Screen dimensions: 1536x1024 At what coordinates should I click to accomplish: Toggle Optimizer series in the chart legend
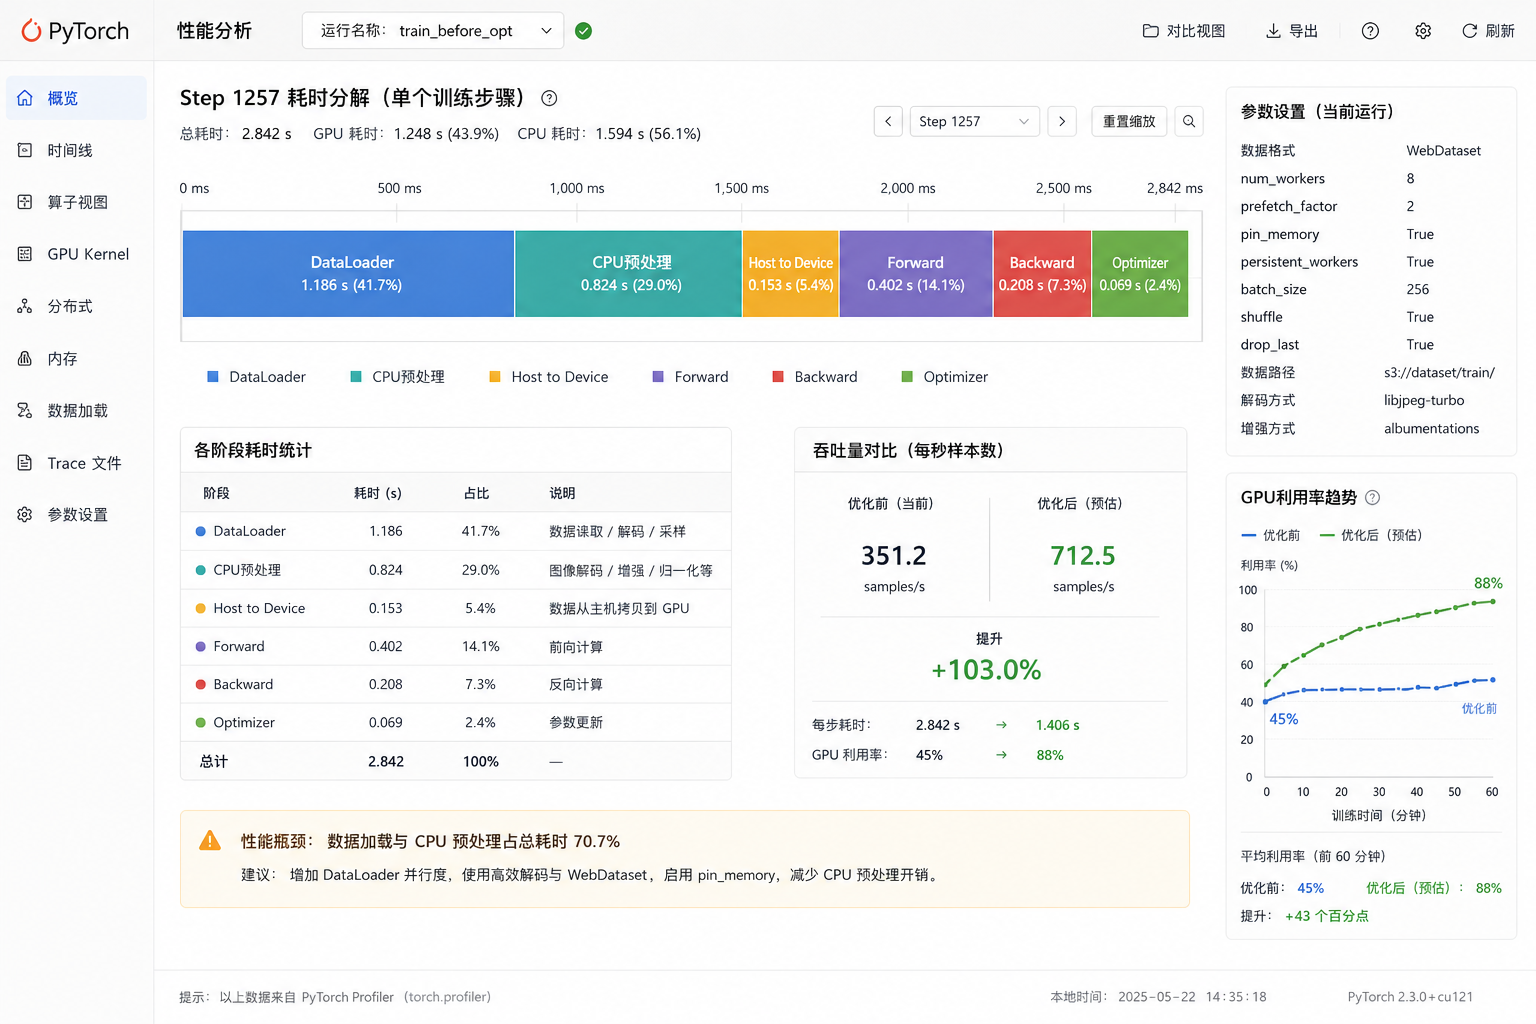(944, 377)
